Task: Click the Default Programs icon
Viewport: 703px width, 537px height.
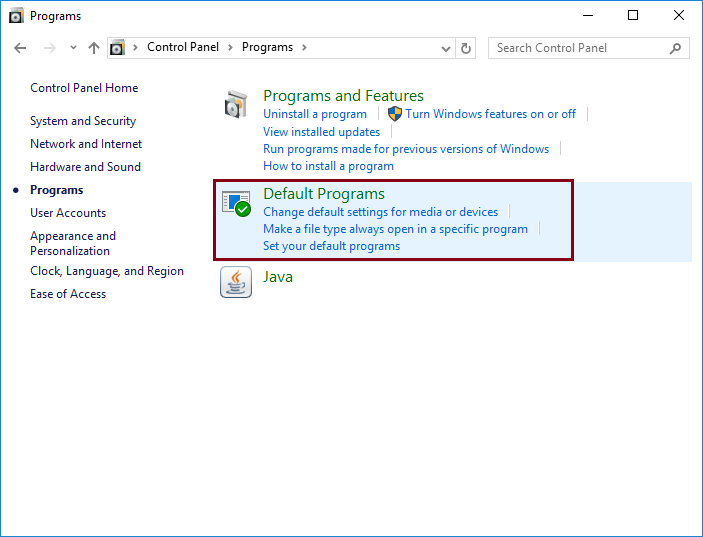Action: [x=236, y=203]
